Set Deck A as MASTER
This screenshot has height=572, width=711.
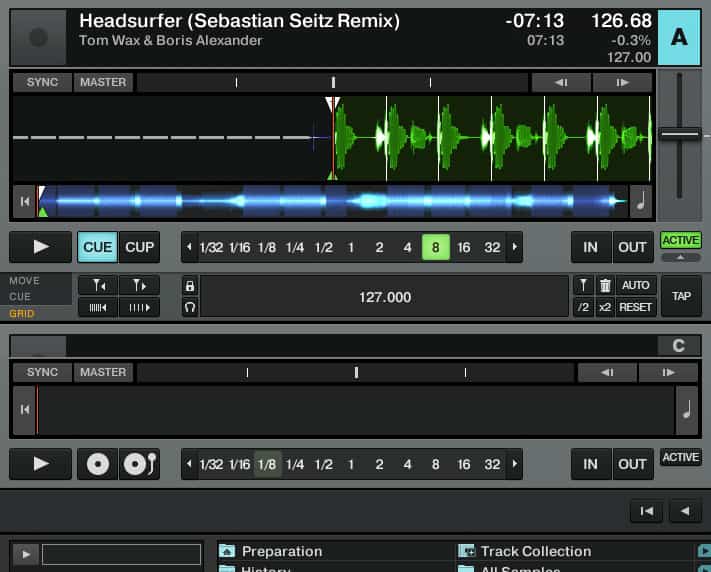(x=103, y=82)
